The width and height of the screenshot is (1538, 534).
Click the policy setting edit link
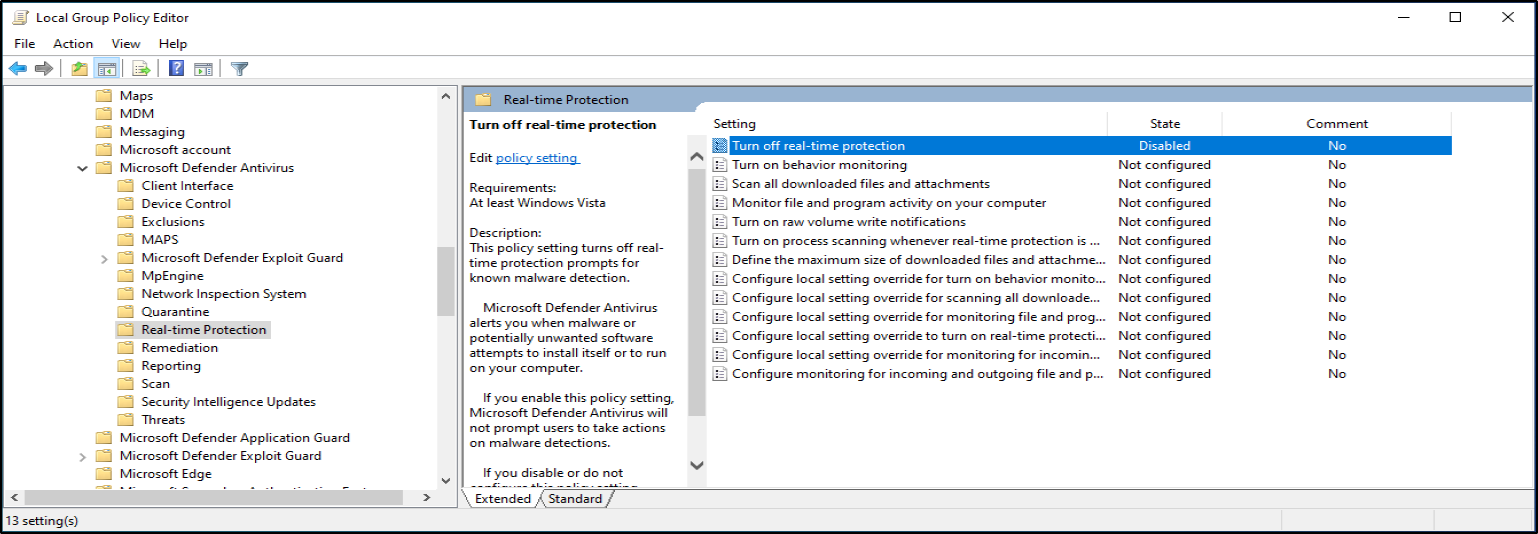pyautogui.click(x=537, y=158)
